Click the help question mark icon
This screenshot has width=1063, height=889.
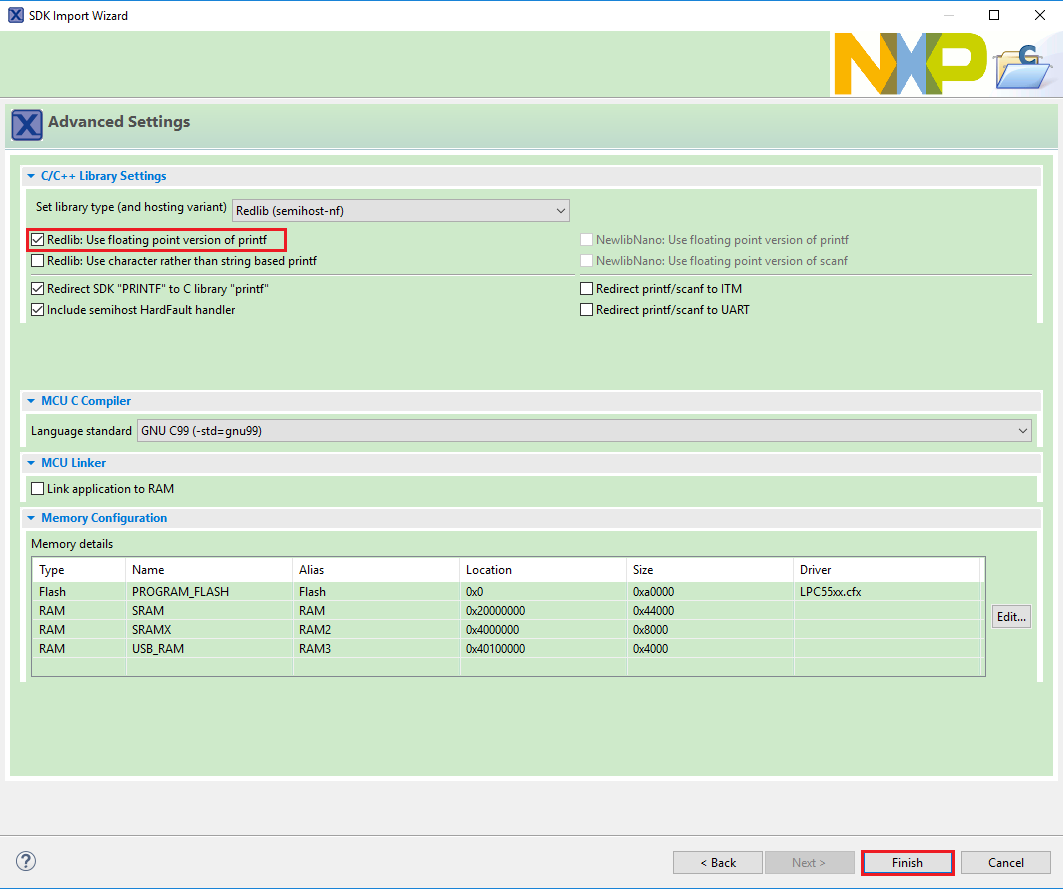pyautogui.click(x=26, y=861)
